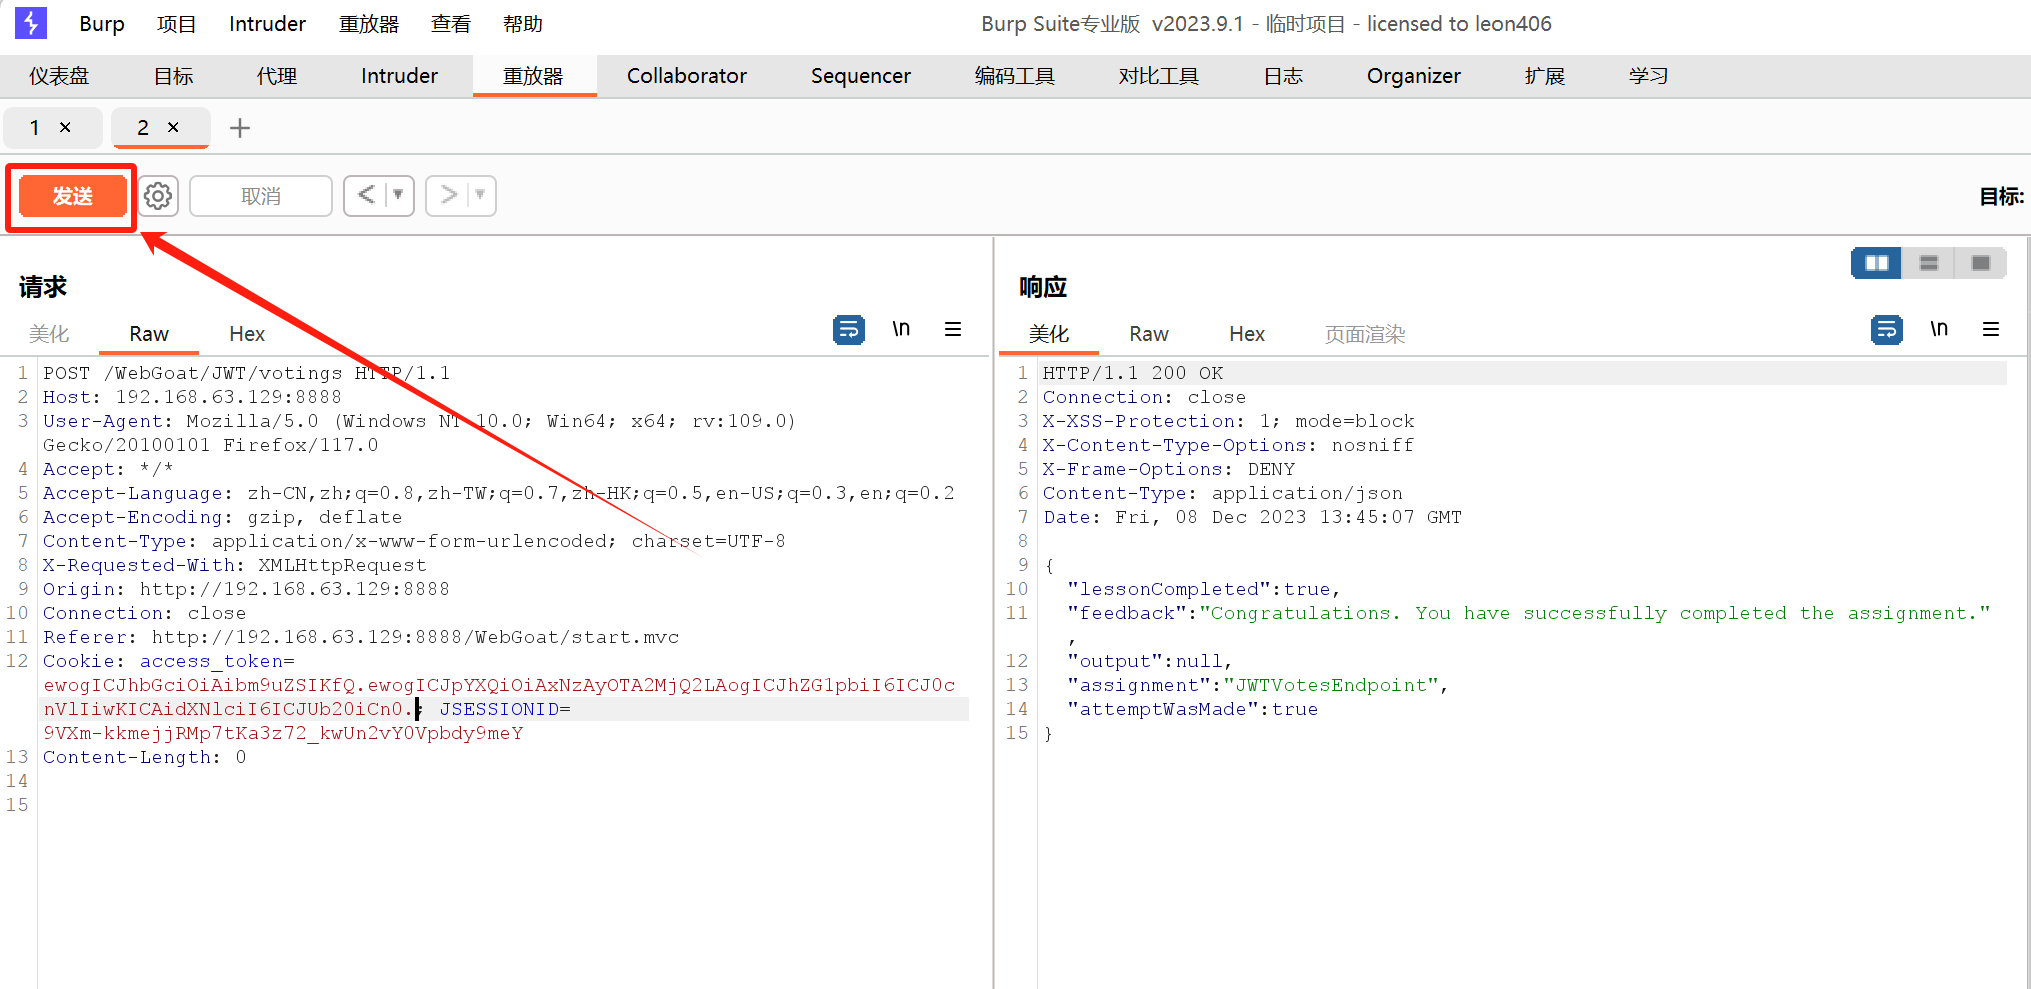Open back history dropdown arrow
Image resolution: width=2031 pixels, height=989 pixels.
tap(399, 195)
